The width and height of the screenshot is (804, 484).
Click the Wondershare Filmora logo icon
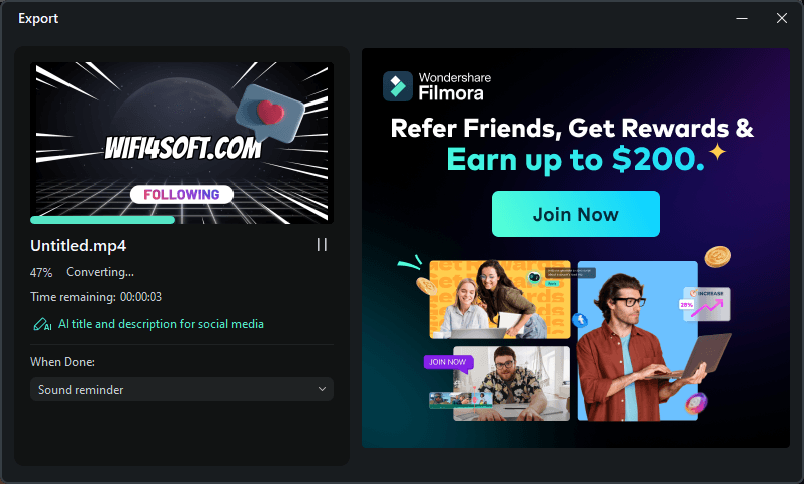tap(397, 86)
